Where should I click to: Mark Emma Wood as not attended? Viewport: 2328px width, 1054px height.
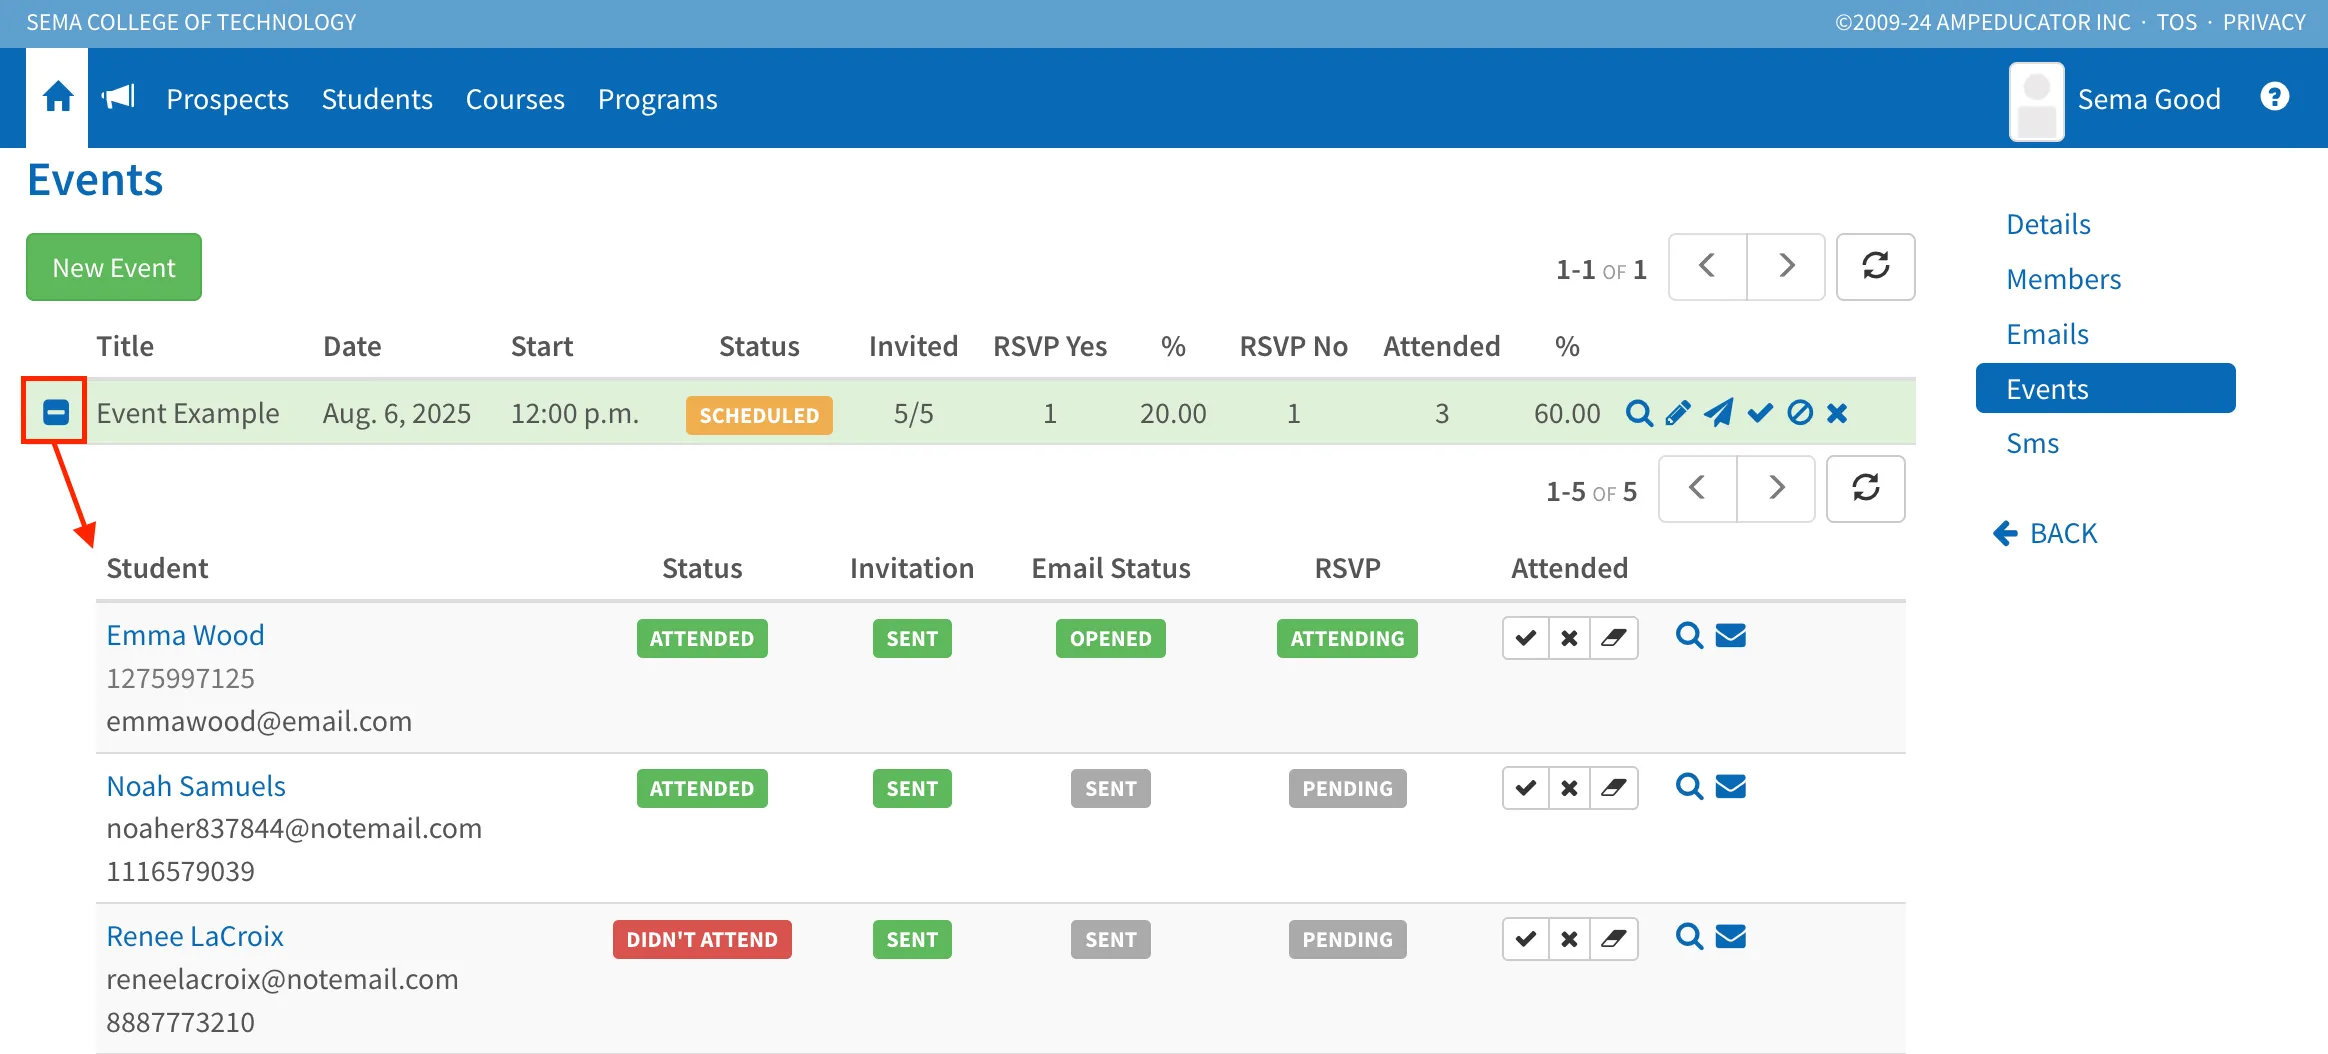point(1570,638)
